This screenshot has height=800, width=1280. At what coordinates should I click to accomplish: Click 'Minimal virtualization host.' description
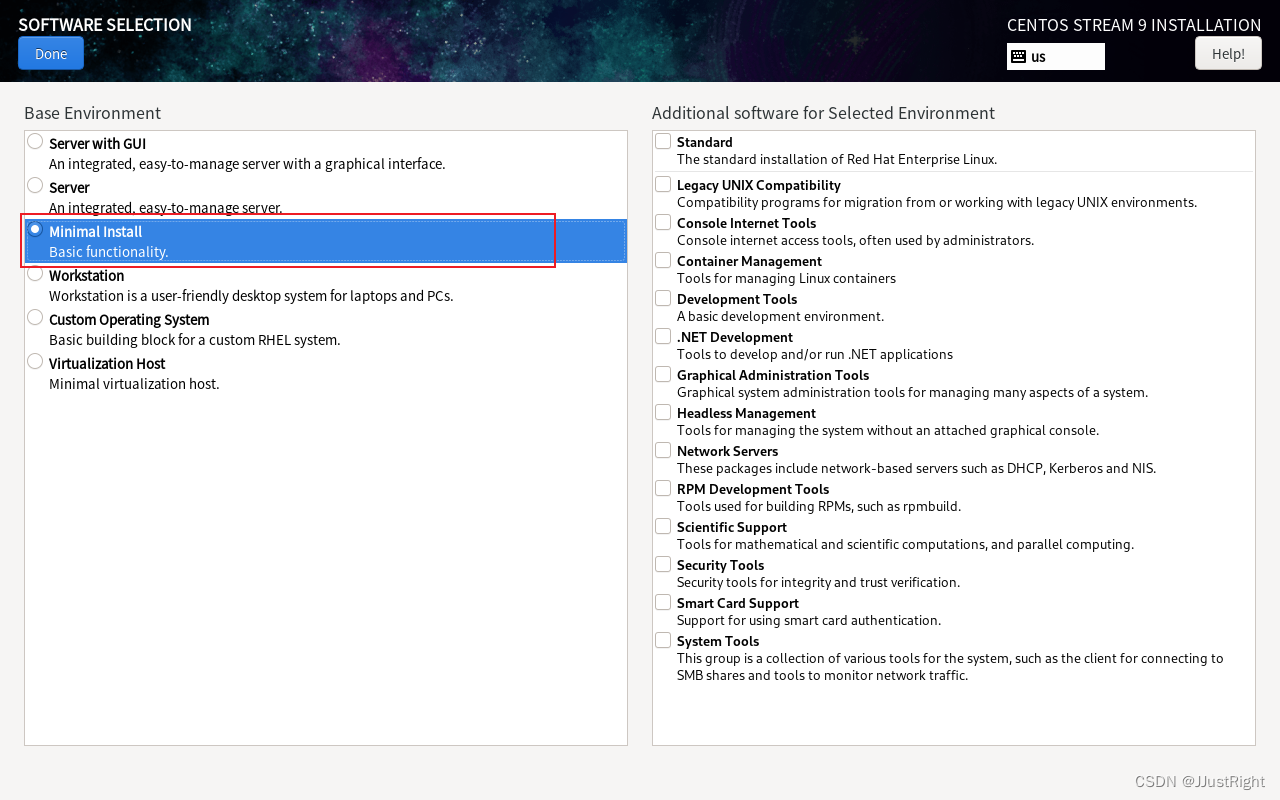pos(134,384)
